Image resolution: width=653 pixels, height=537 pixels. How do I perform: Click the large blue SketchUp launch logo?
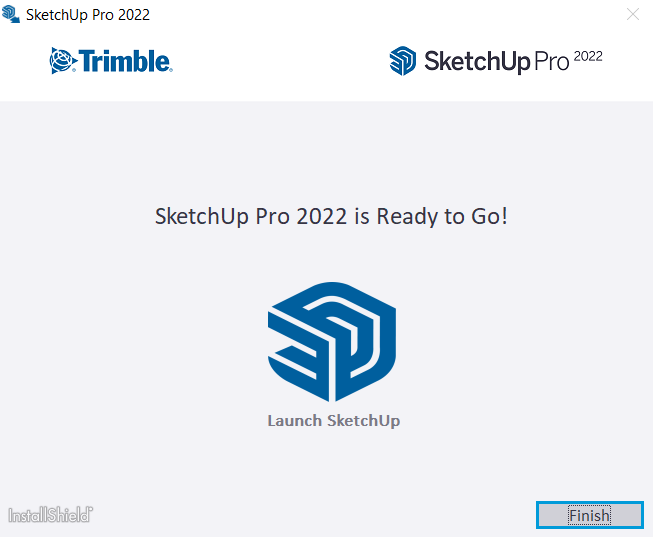331,342
